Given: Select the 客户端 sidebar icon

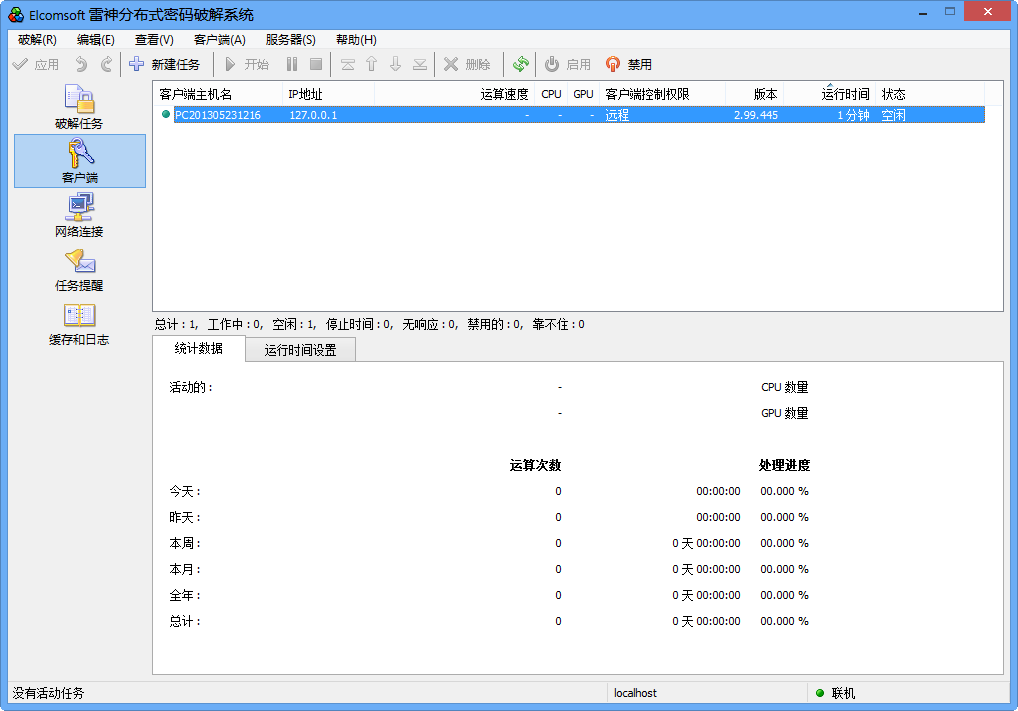Looking at the screenshot, I should pyautogui.click(x=79, y=162).
